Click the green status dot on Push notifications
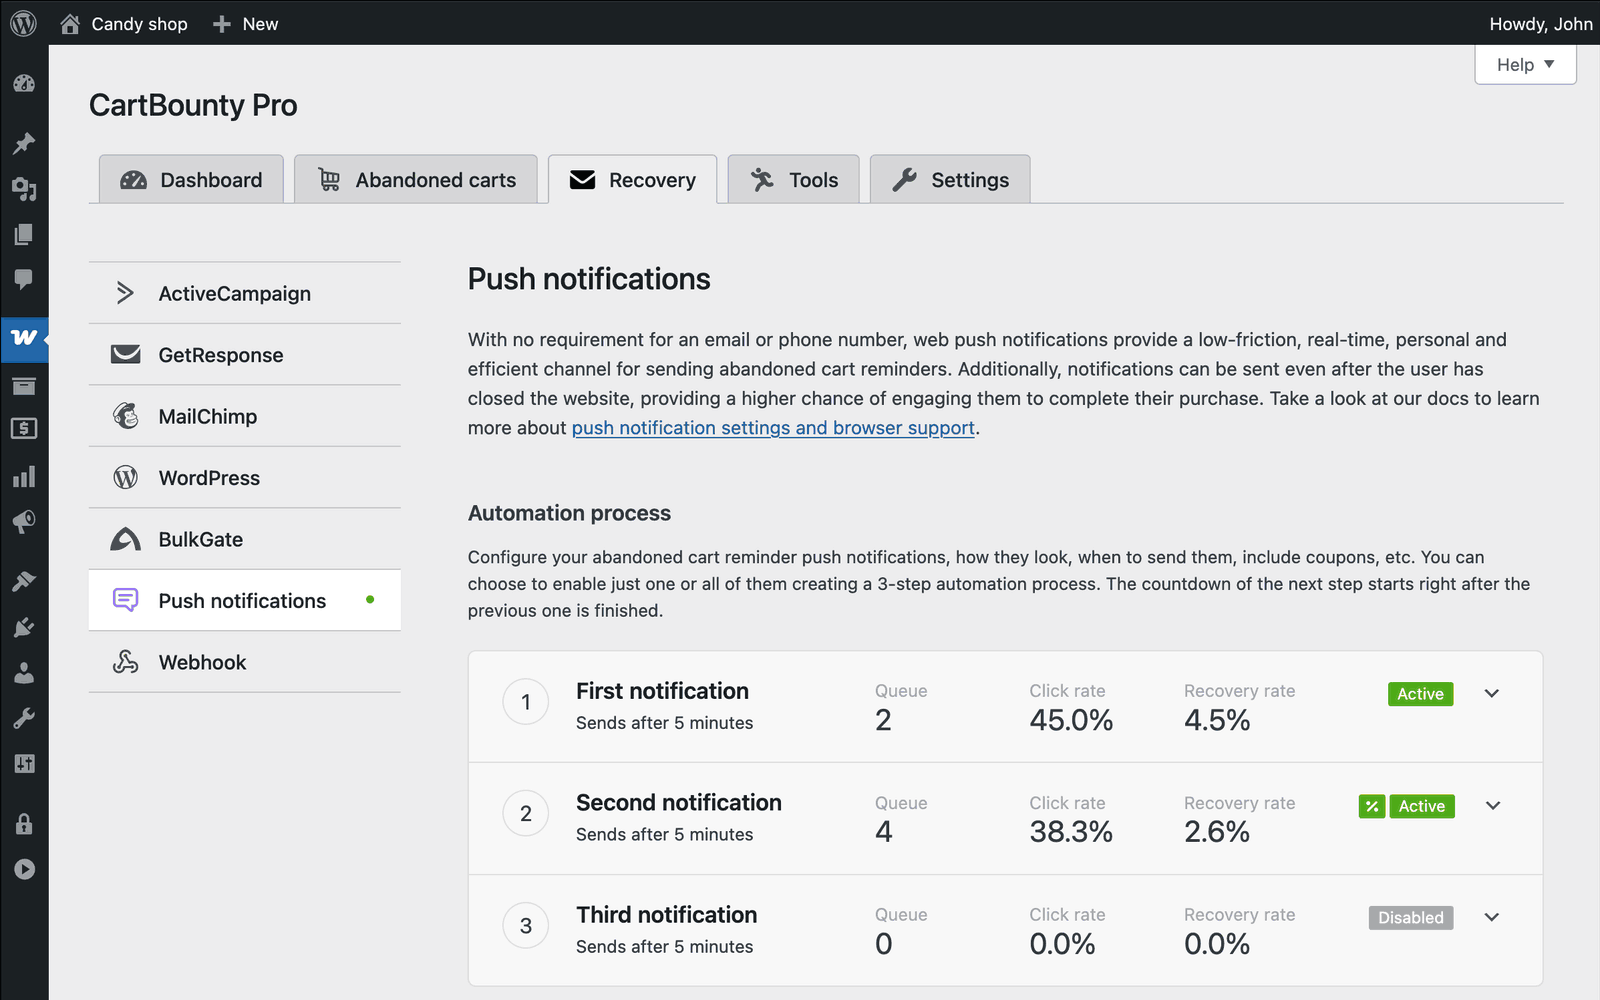 click(370, 600)
